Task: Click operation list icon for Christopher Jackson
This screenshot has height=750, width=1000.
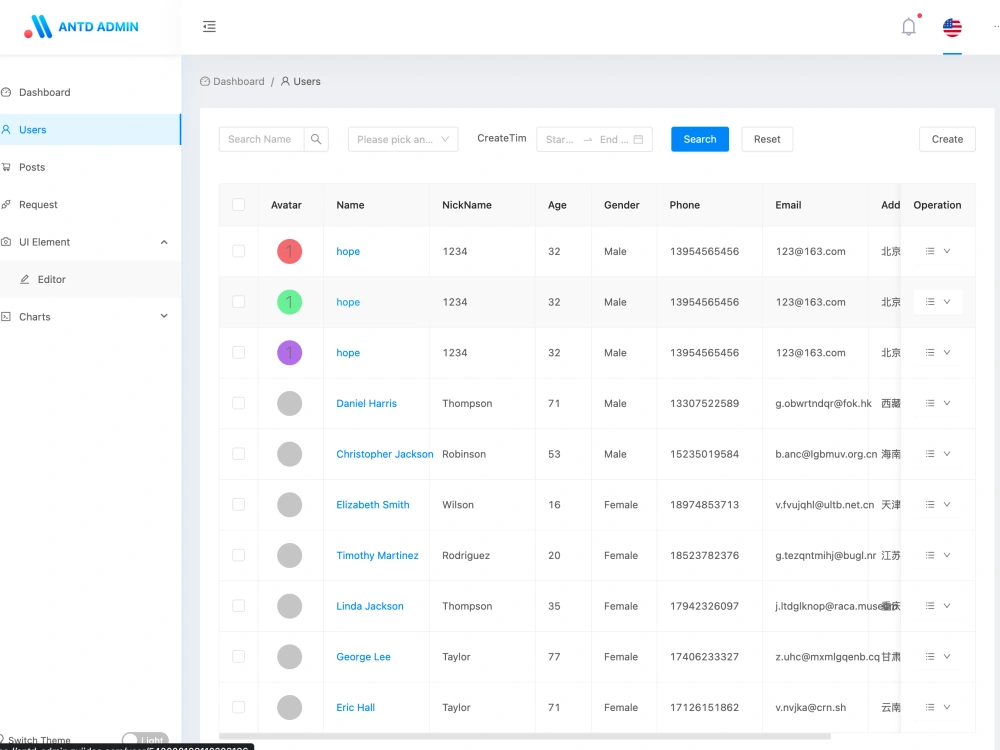Action: tap(930, 454)
